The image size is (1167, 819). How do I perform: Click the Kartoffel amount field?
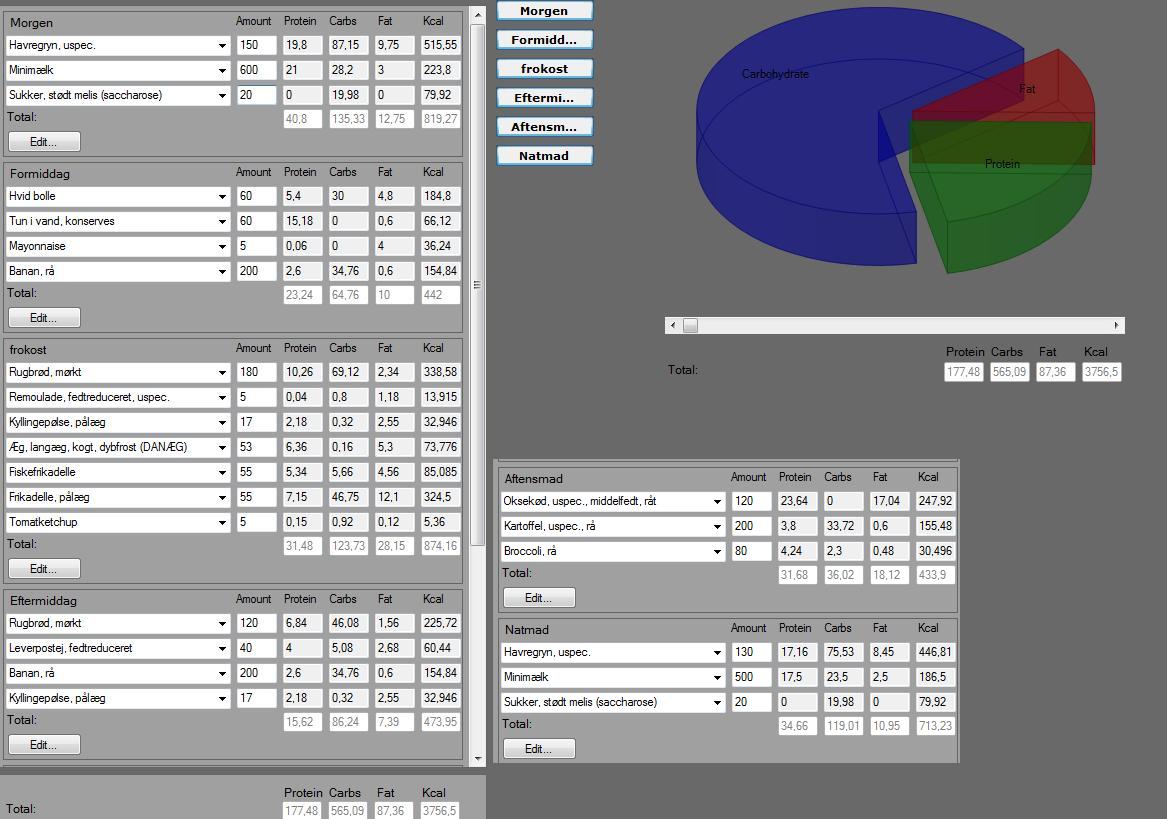(x=751, y=526)
